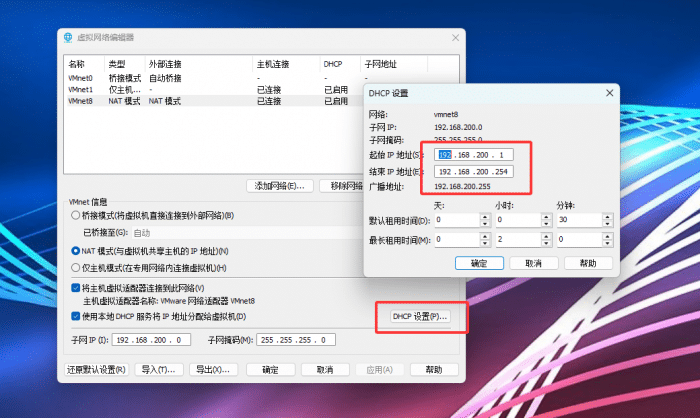Click the 默认租用时间 minutes stepper arrows
The image size is (700, 418).
[605, 220]
